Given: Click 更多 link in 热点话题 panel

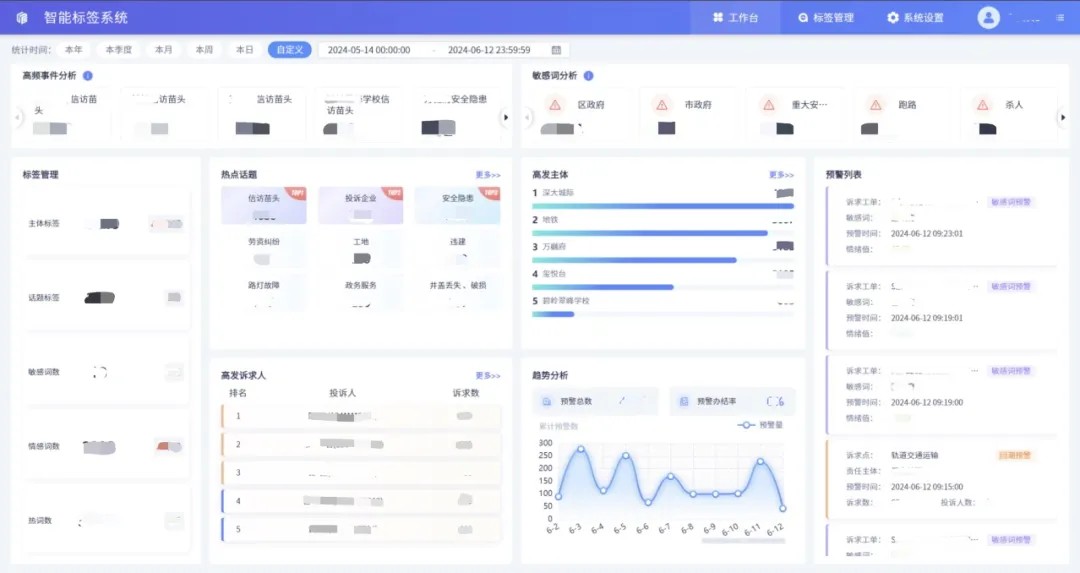Looking at the screenshot, I should pyautogui.click(x=487, y=175).
